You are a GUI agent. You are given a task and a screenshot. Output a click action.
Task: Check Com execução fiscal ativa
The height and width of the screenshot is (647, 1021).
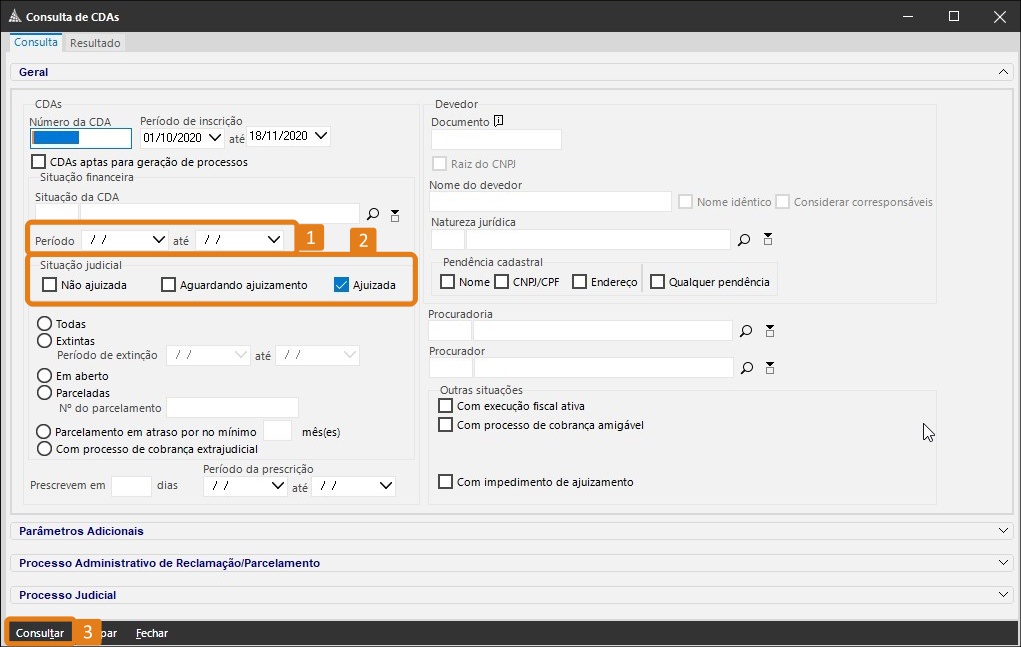[446, 406]
